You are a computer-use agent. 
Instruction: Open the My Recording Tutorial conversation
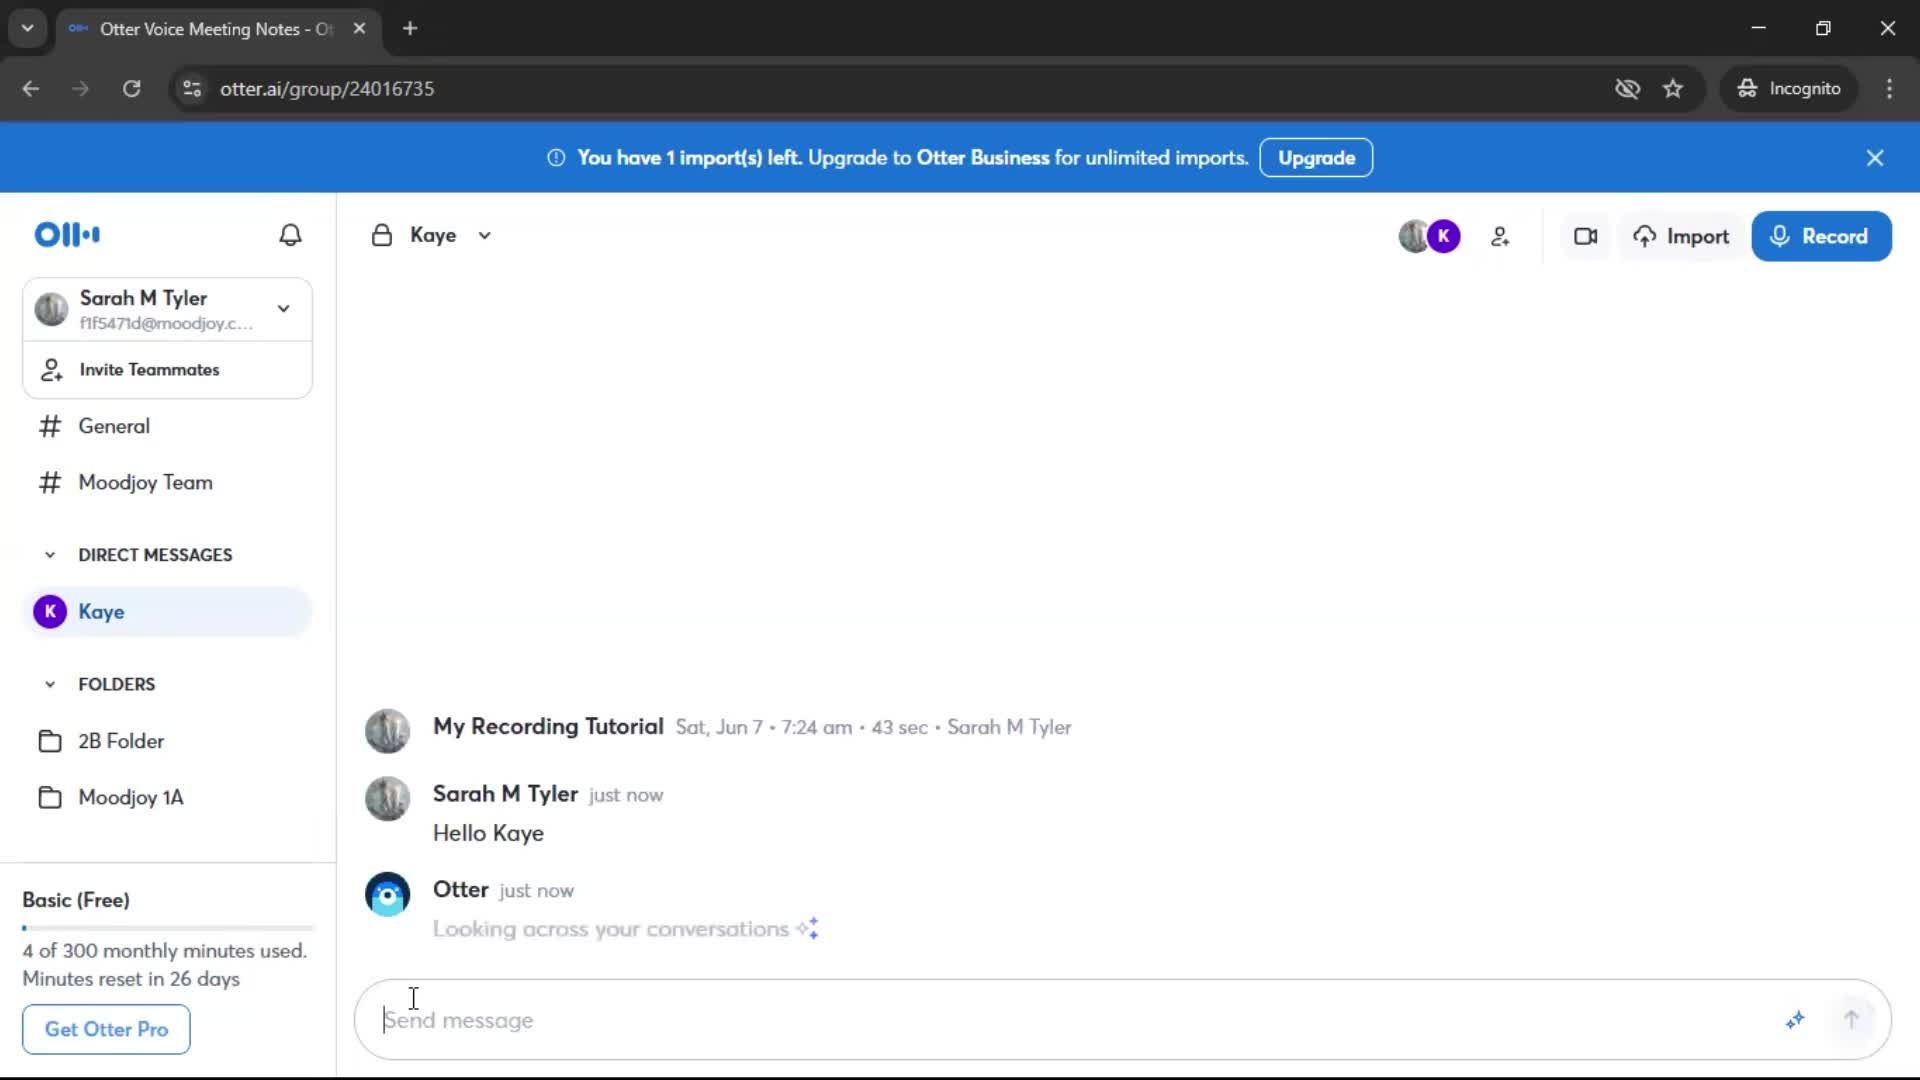(548, 727)
